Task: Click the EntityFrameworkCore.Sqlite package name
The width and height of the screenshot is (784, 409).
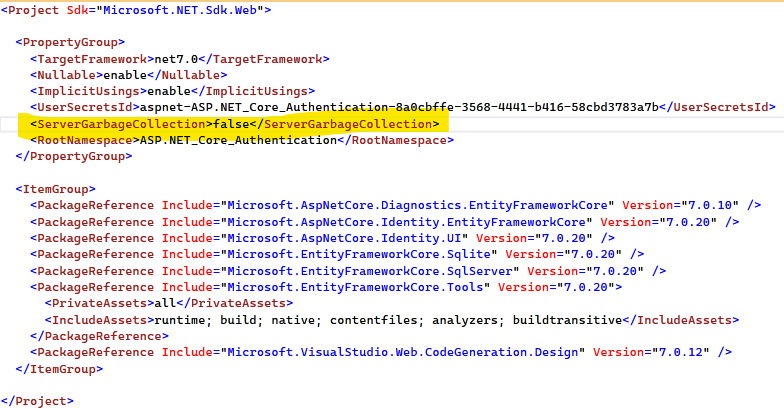Action: (359, 254)
